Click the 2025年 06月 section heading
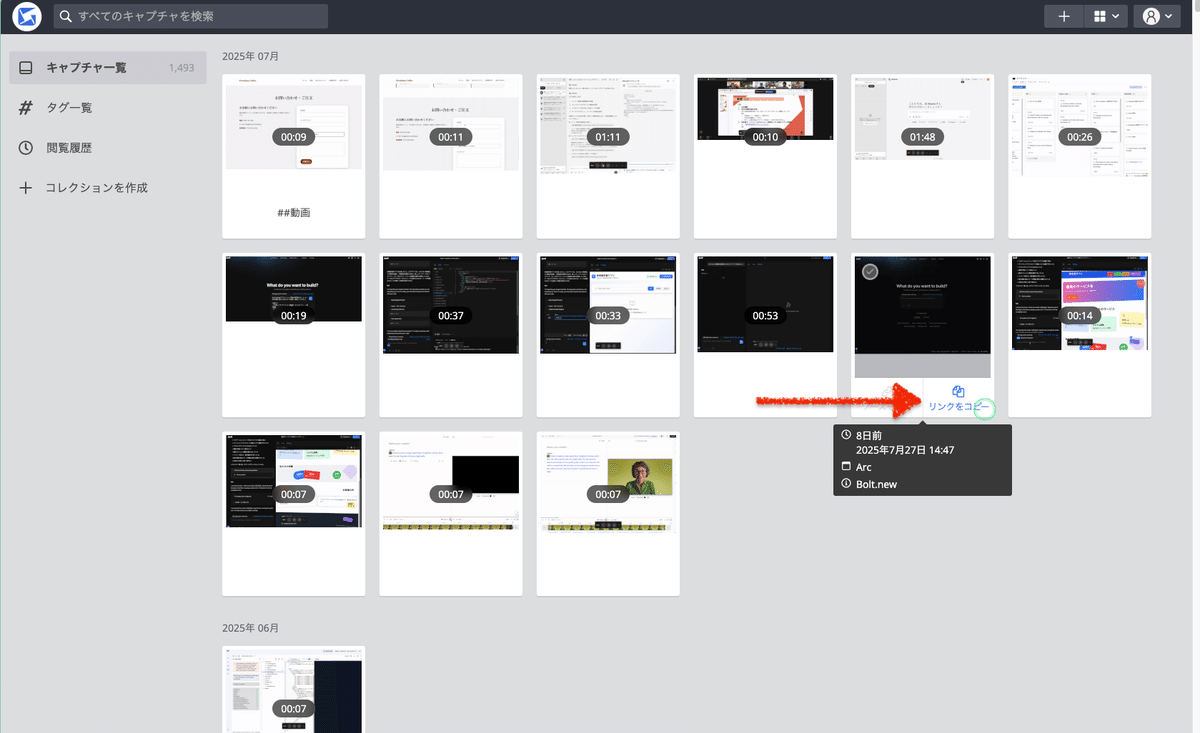The image size is (1200, 733). [250, 628]
